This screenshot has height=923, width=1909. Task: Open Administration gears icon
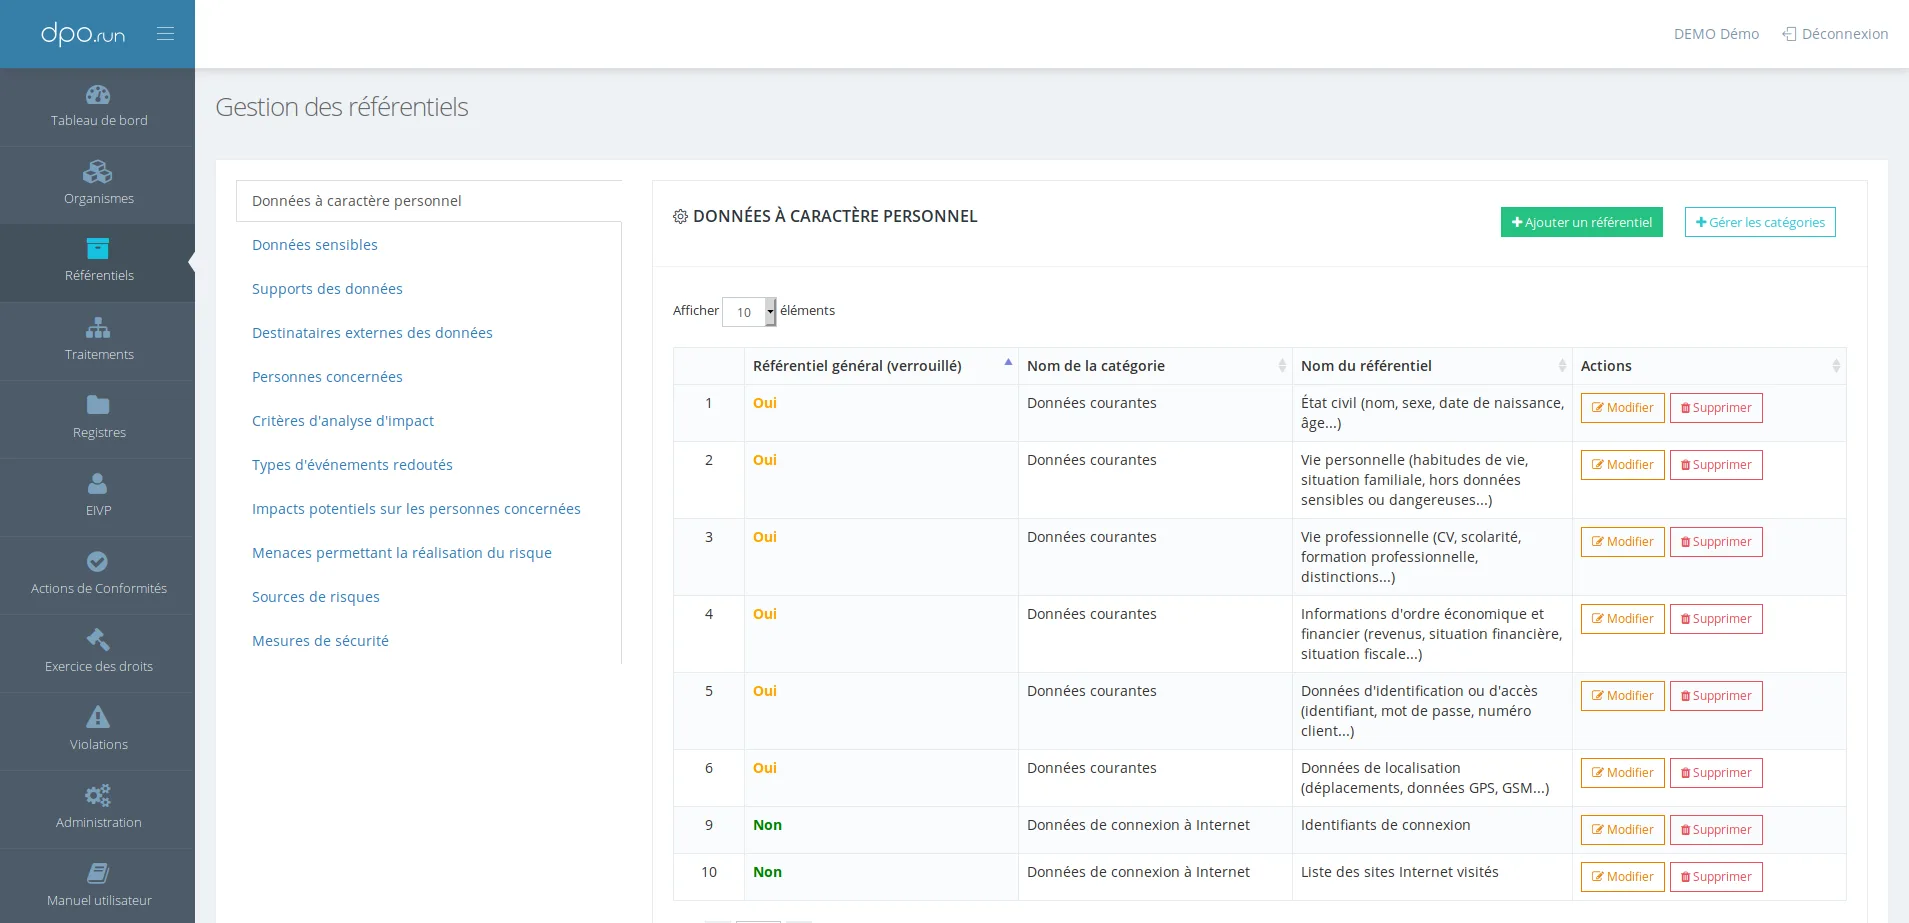(x=98, y=795)
